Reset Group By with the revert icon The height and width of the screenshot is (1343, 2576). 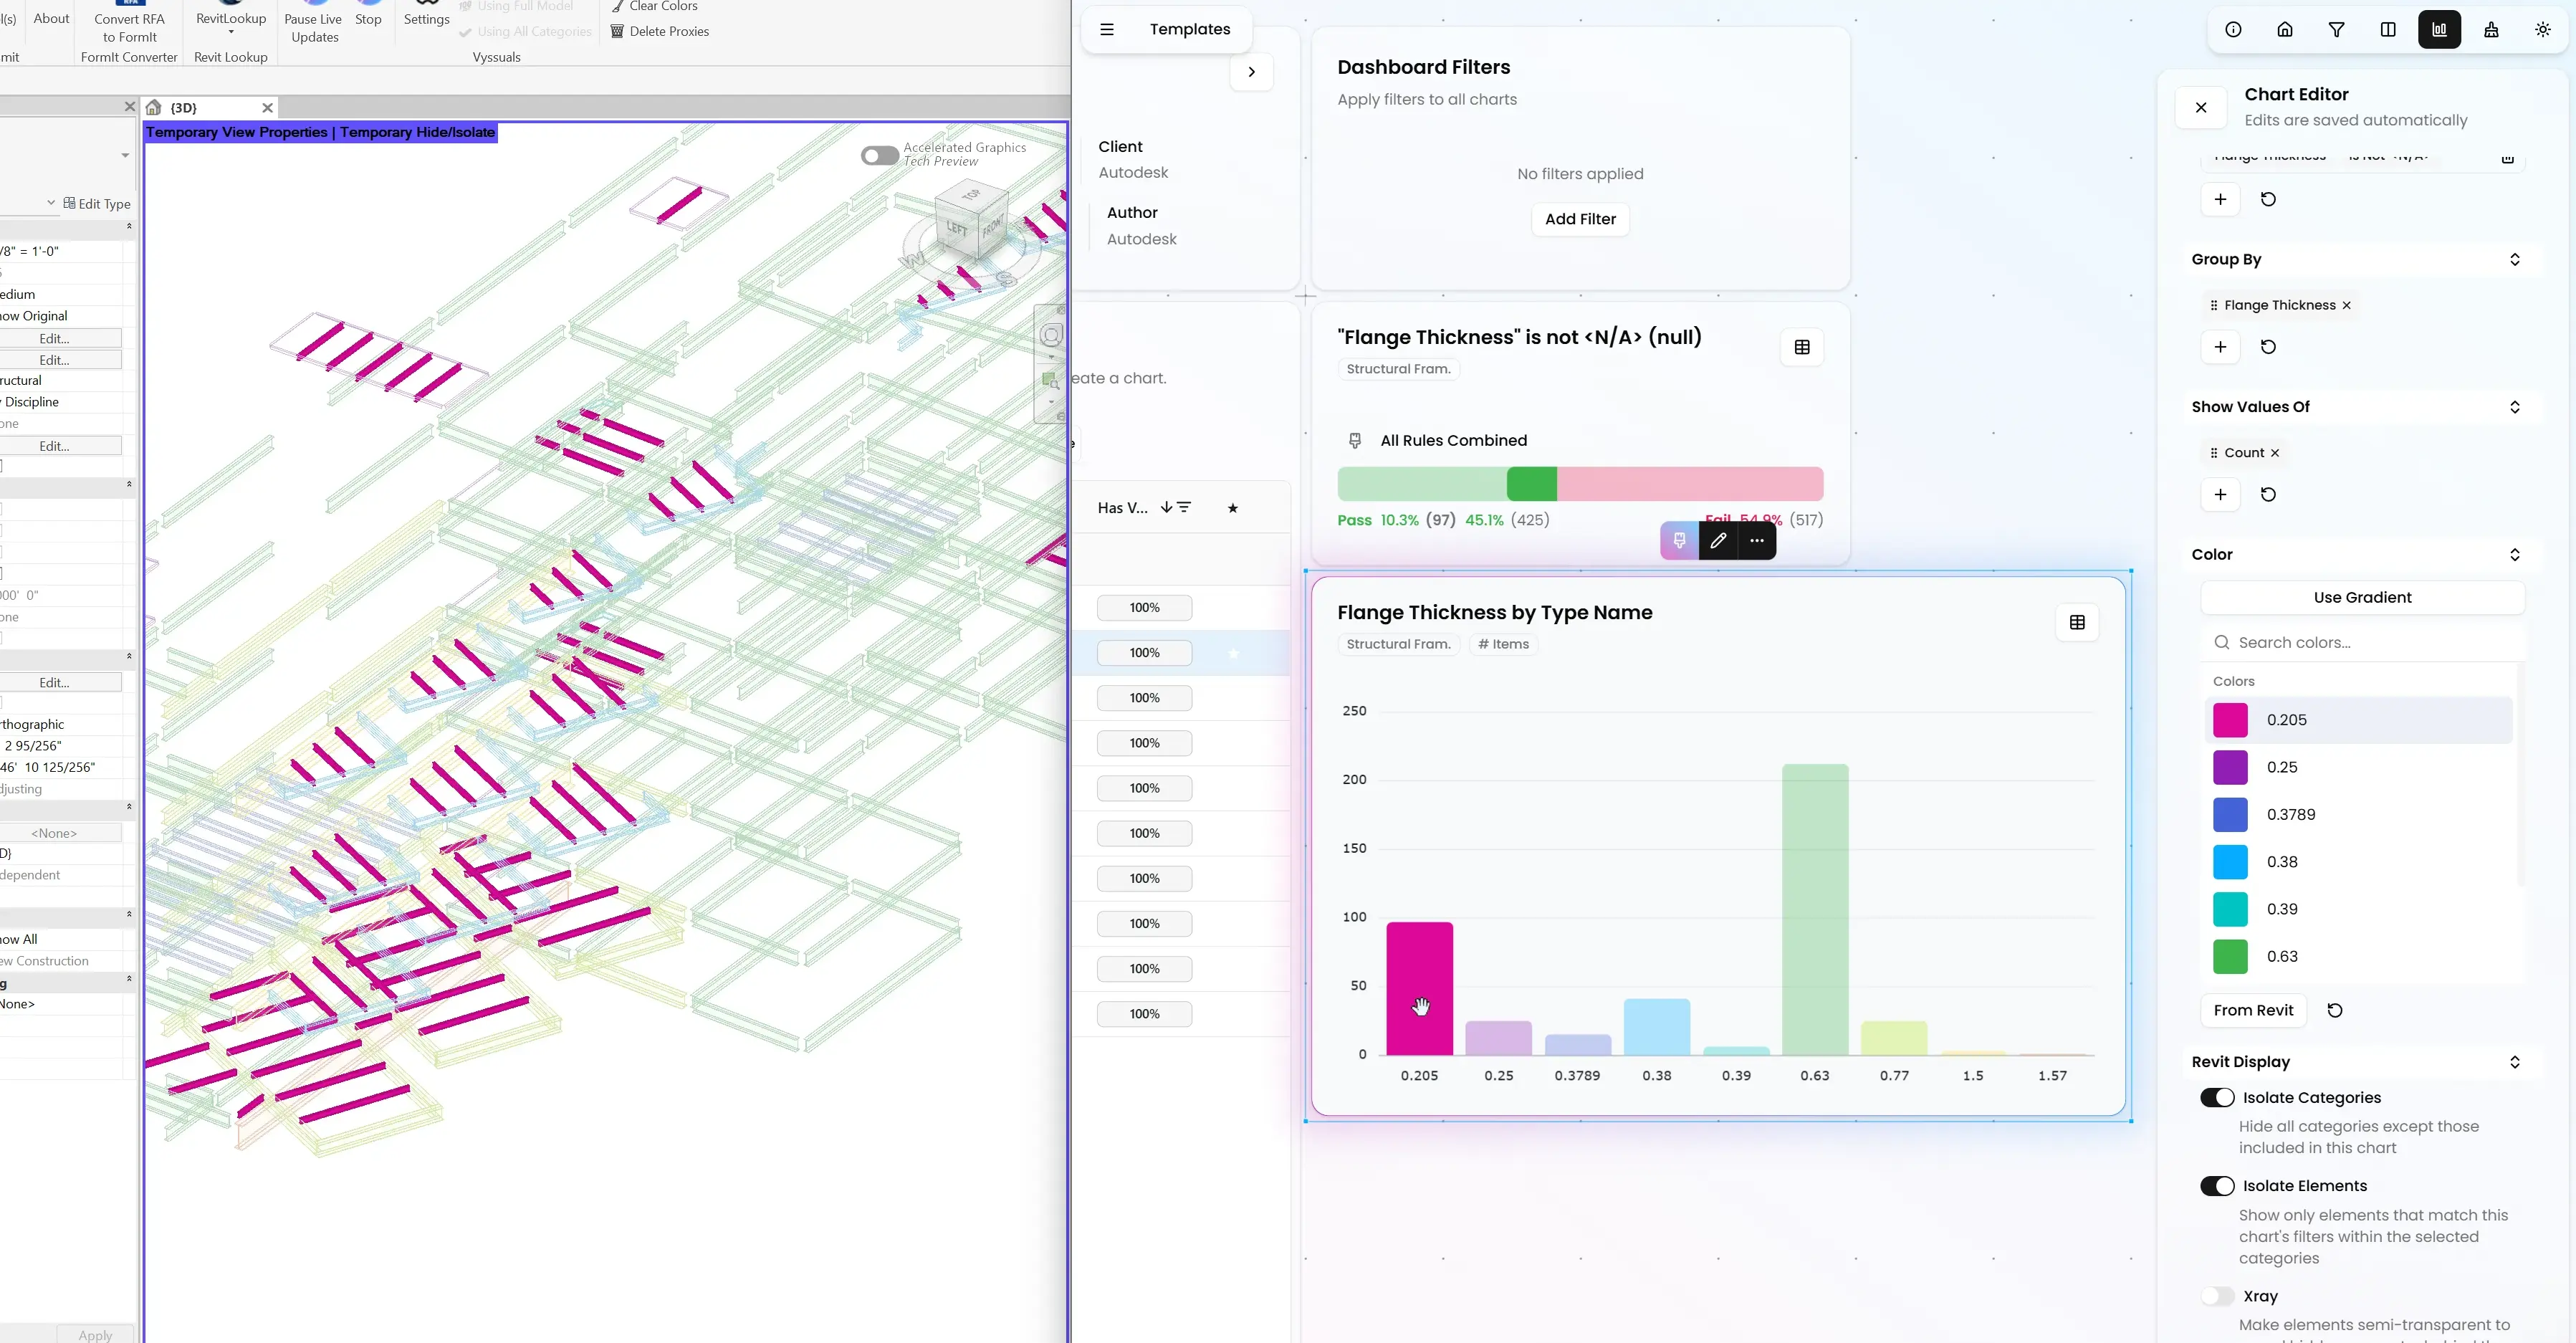2268,347
